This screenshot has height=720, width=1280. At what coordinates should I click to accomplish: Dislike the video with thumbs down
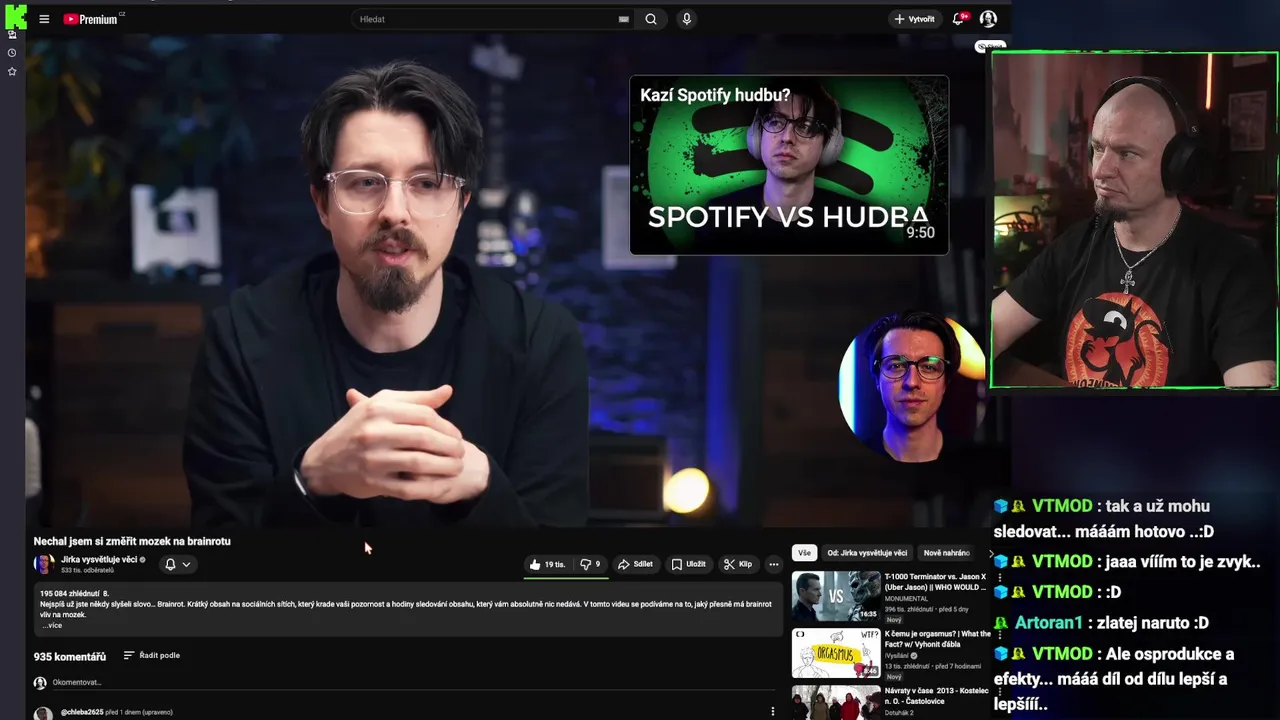[590, 564]
